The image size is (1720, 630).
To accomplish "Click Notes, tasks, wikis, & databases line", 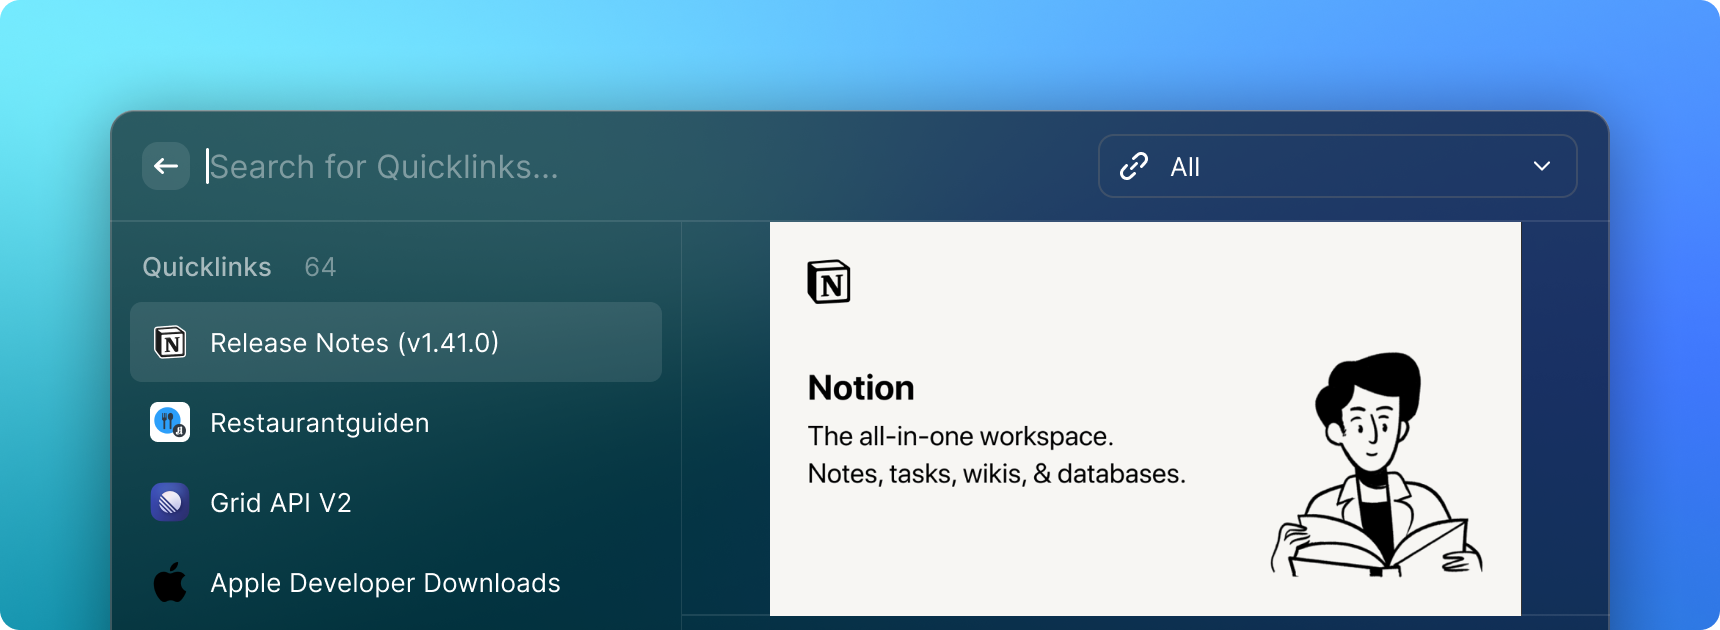I will (x=996, y=474).
